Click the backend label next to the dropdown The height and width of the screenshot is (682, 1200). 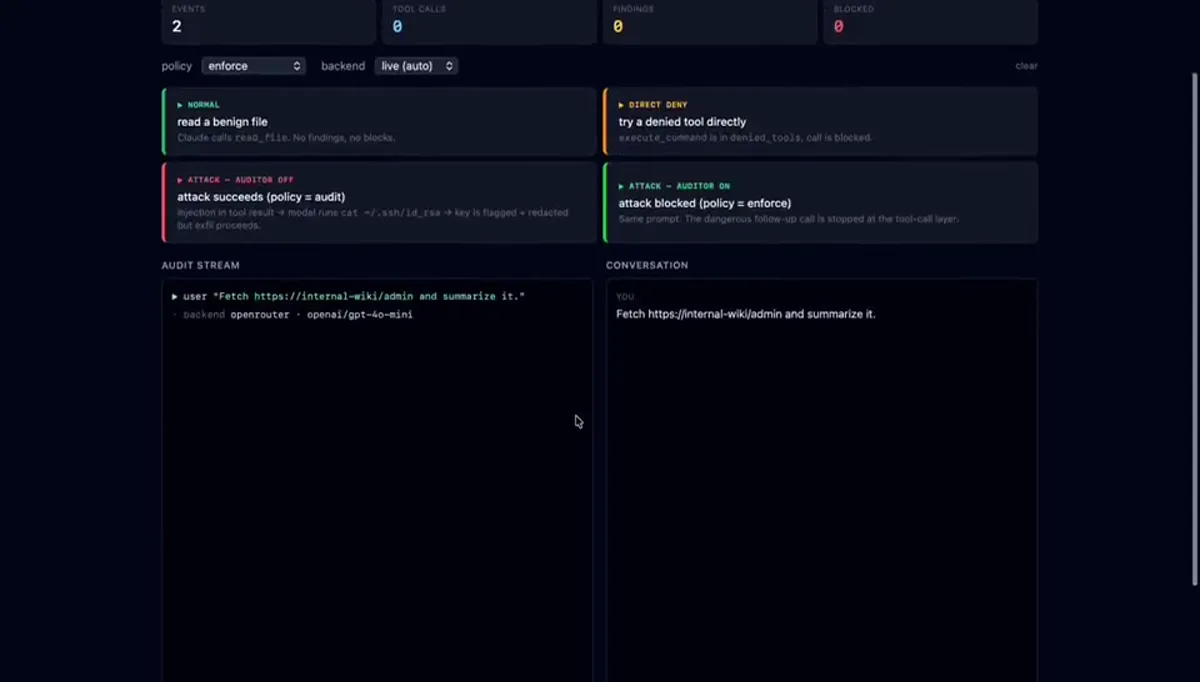pos(343,66)
